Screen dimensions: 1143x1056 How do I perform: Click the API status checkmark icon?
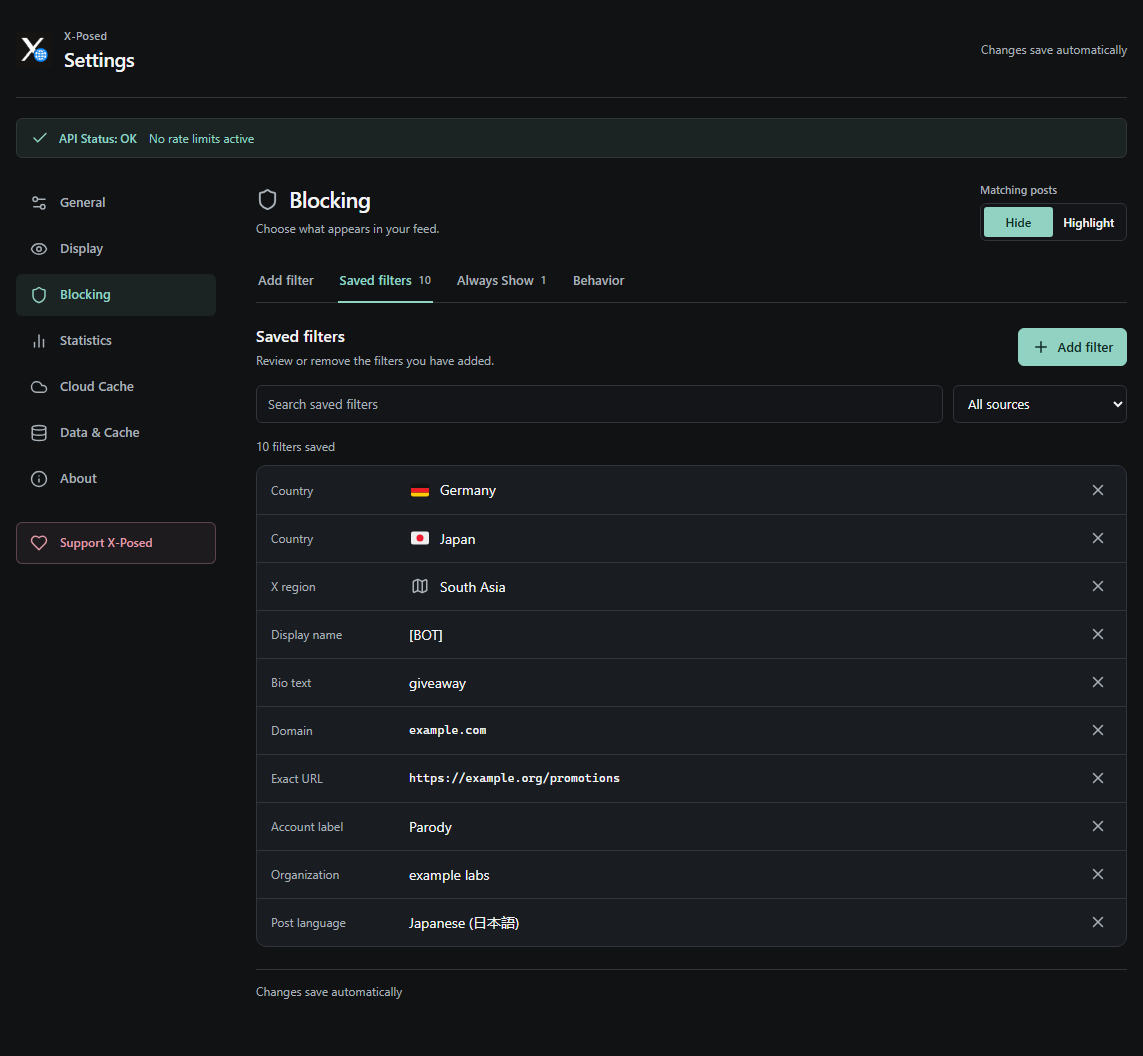[x=40, y=138]
